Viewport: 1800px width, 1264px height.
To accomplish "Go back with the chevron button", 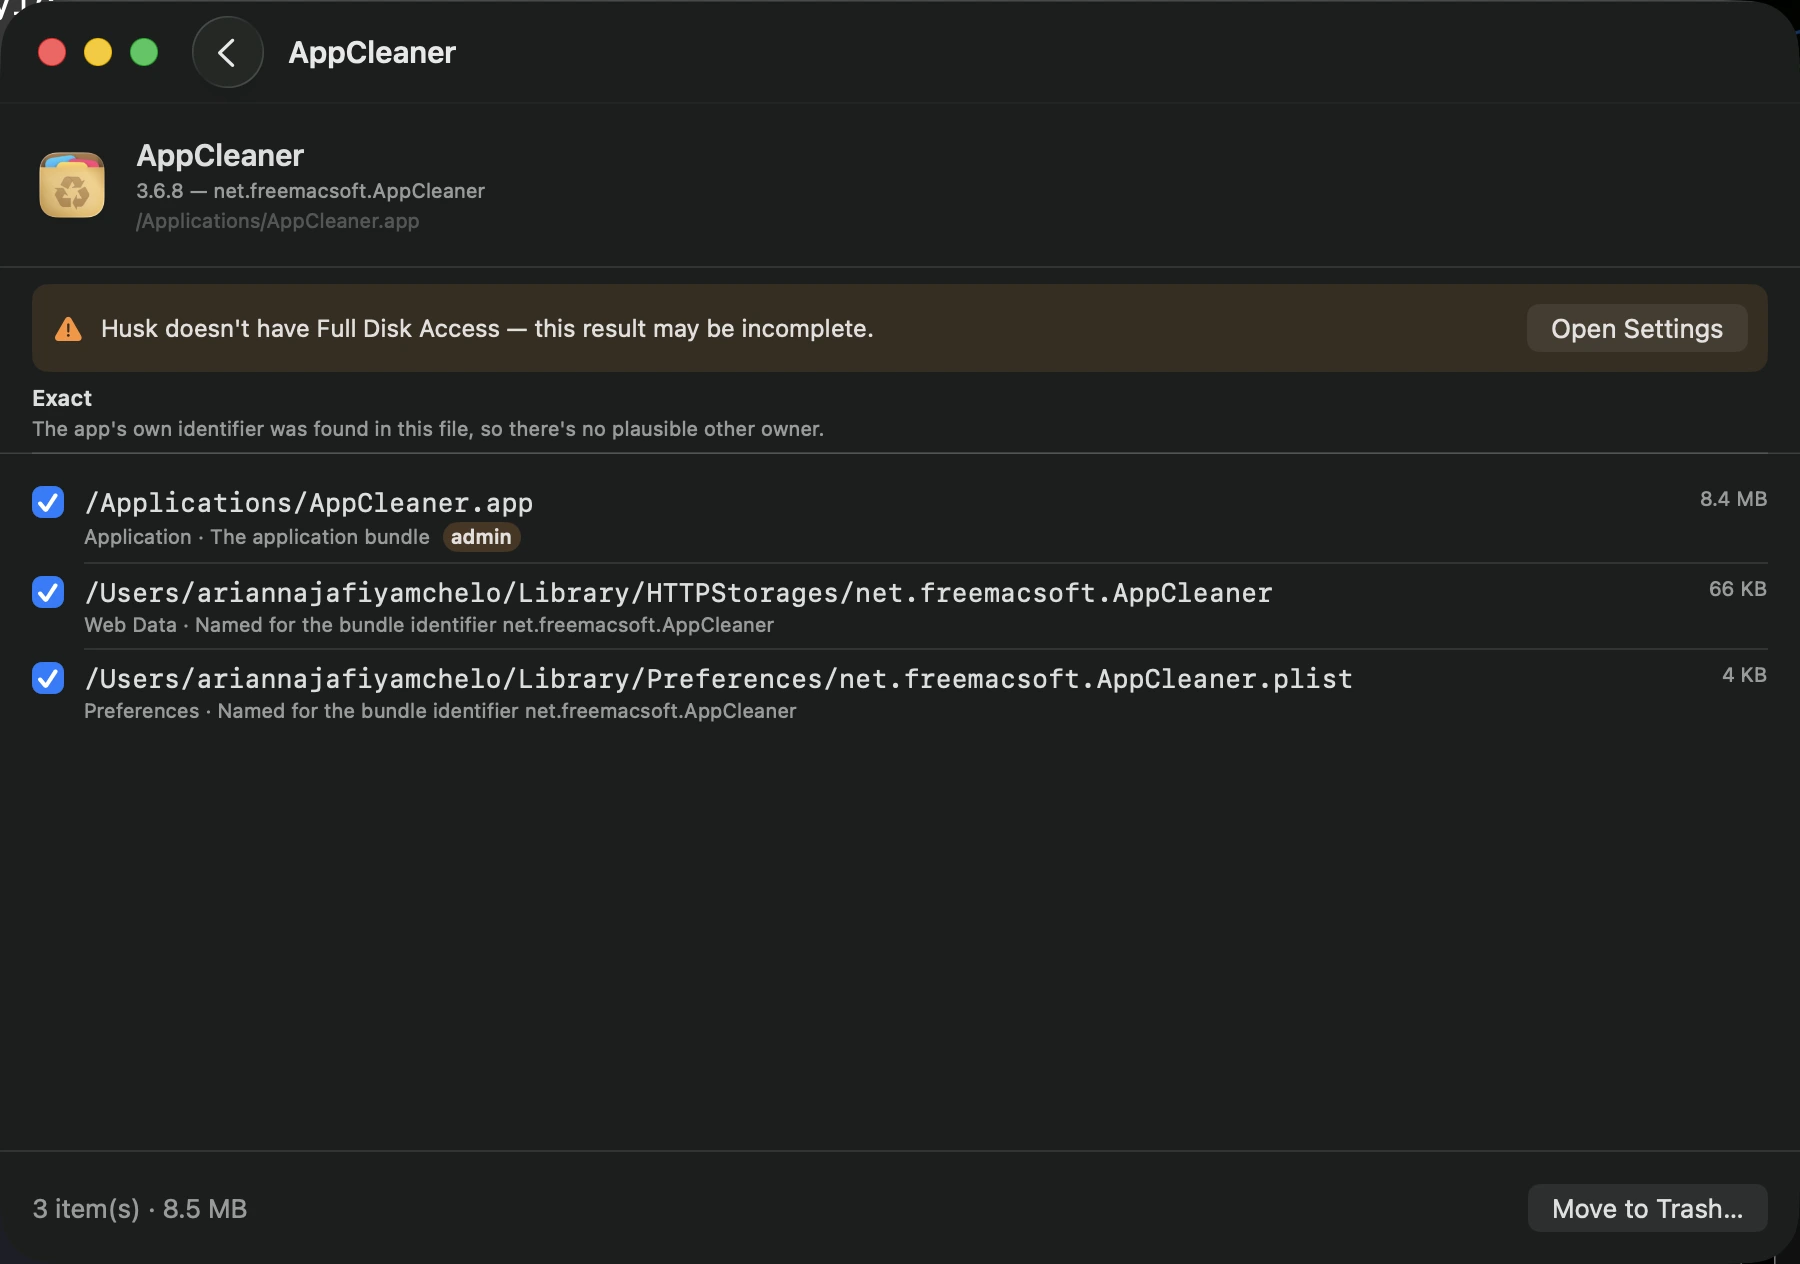I will [x=227, y=52].
